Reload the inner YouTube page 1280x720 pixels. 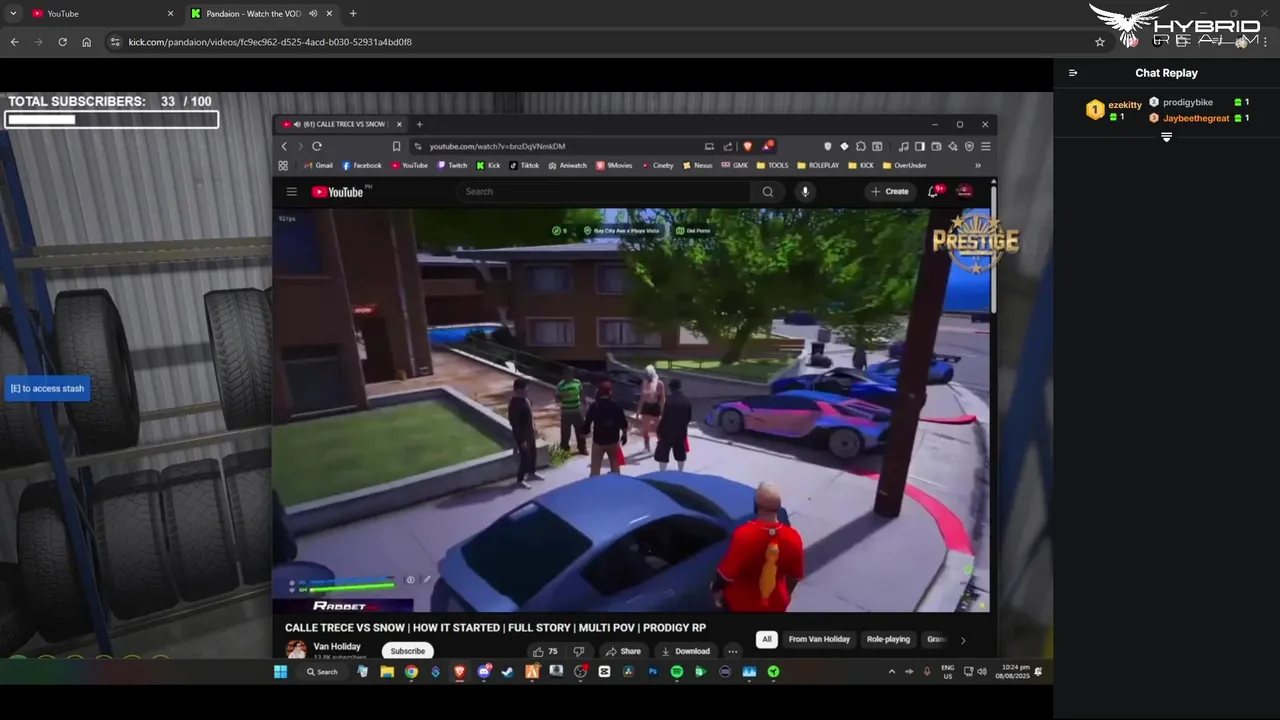(316, 146)
